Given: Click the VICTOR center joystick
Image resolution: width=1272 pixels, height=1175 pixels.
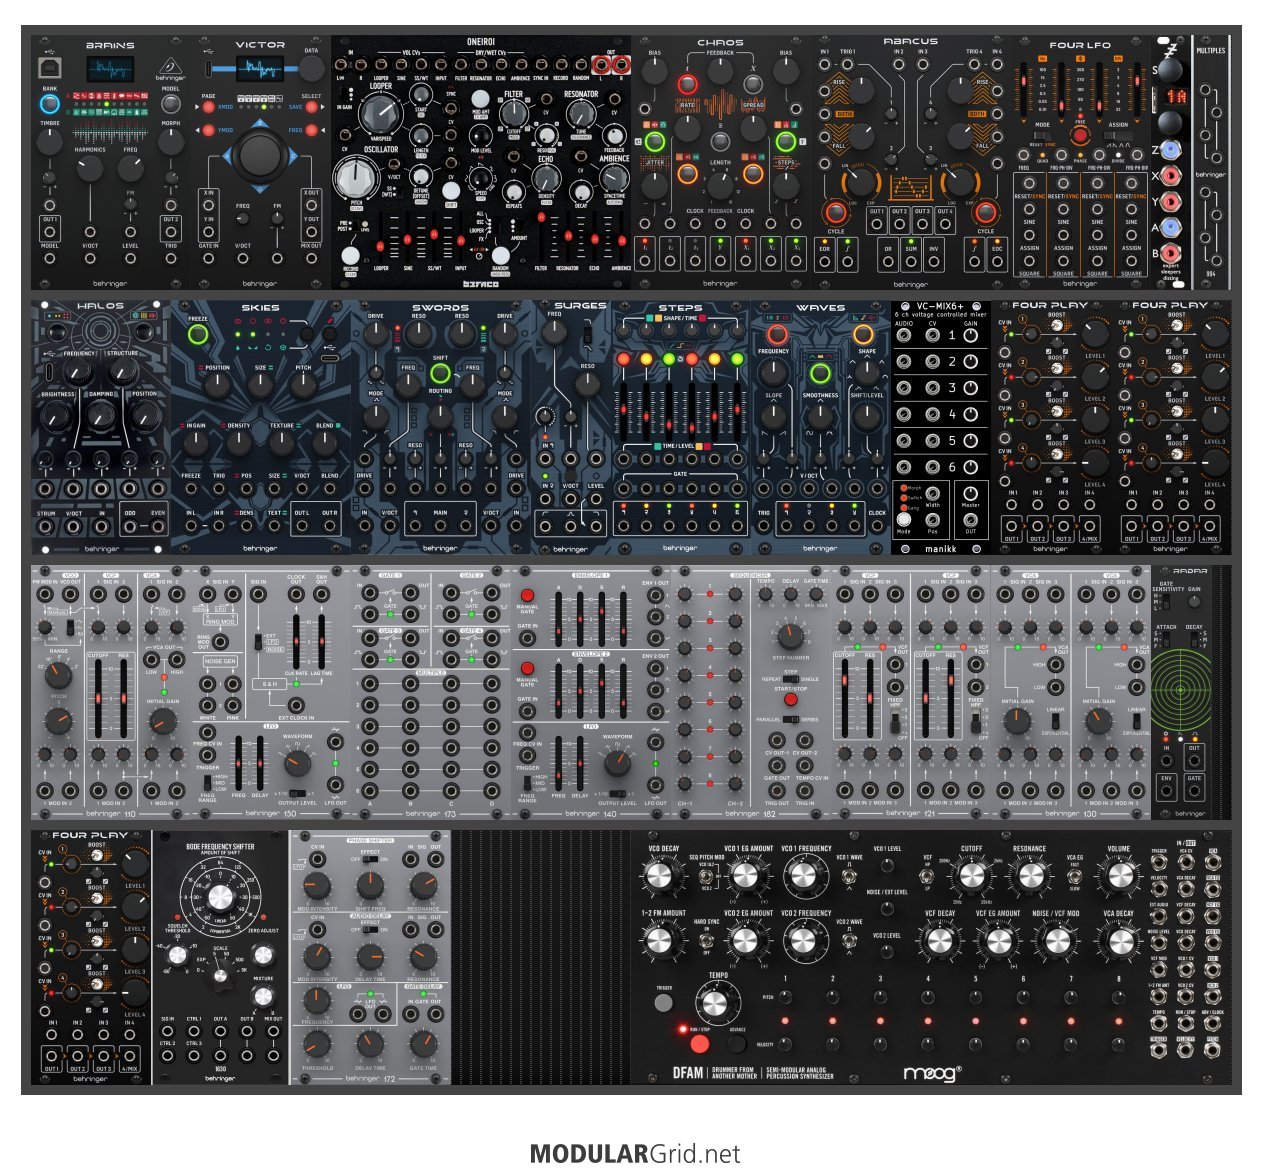Looking at the screenshot, I should pyautogui.click(x=260, y=155).
